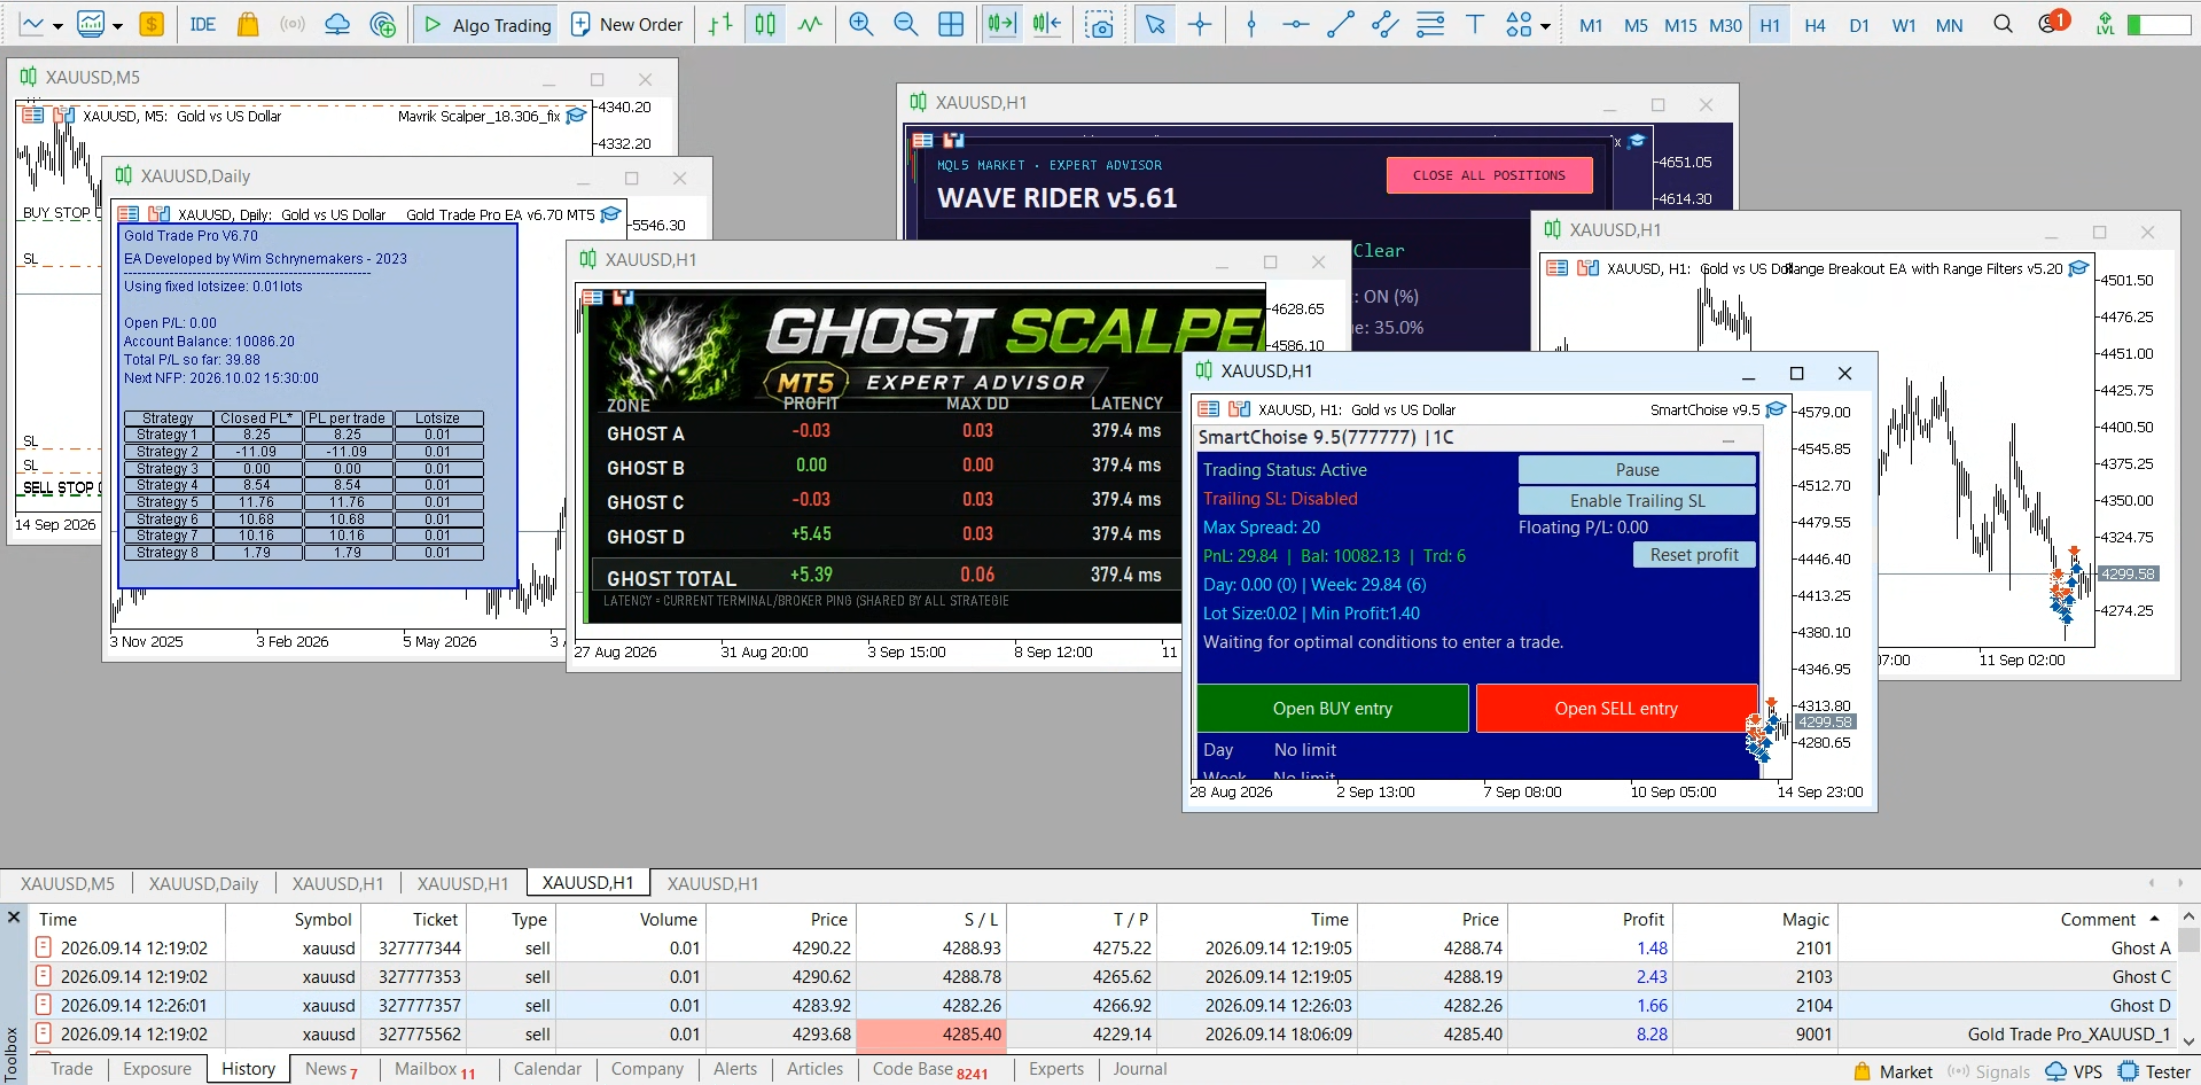The image size is (2201, 1085).
Task: Click the Open BUY entry button
Action: point(1332,708)
